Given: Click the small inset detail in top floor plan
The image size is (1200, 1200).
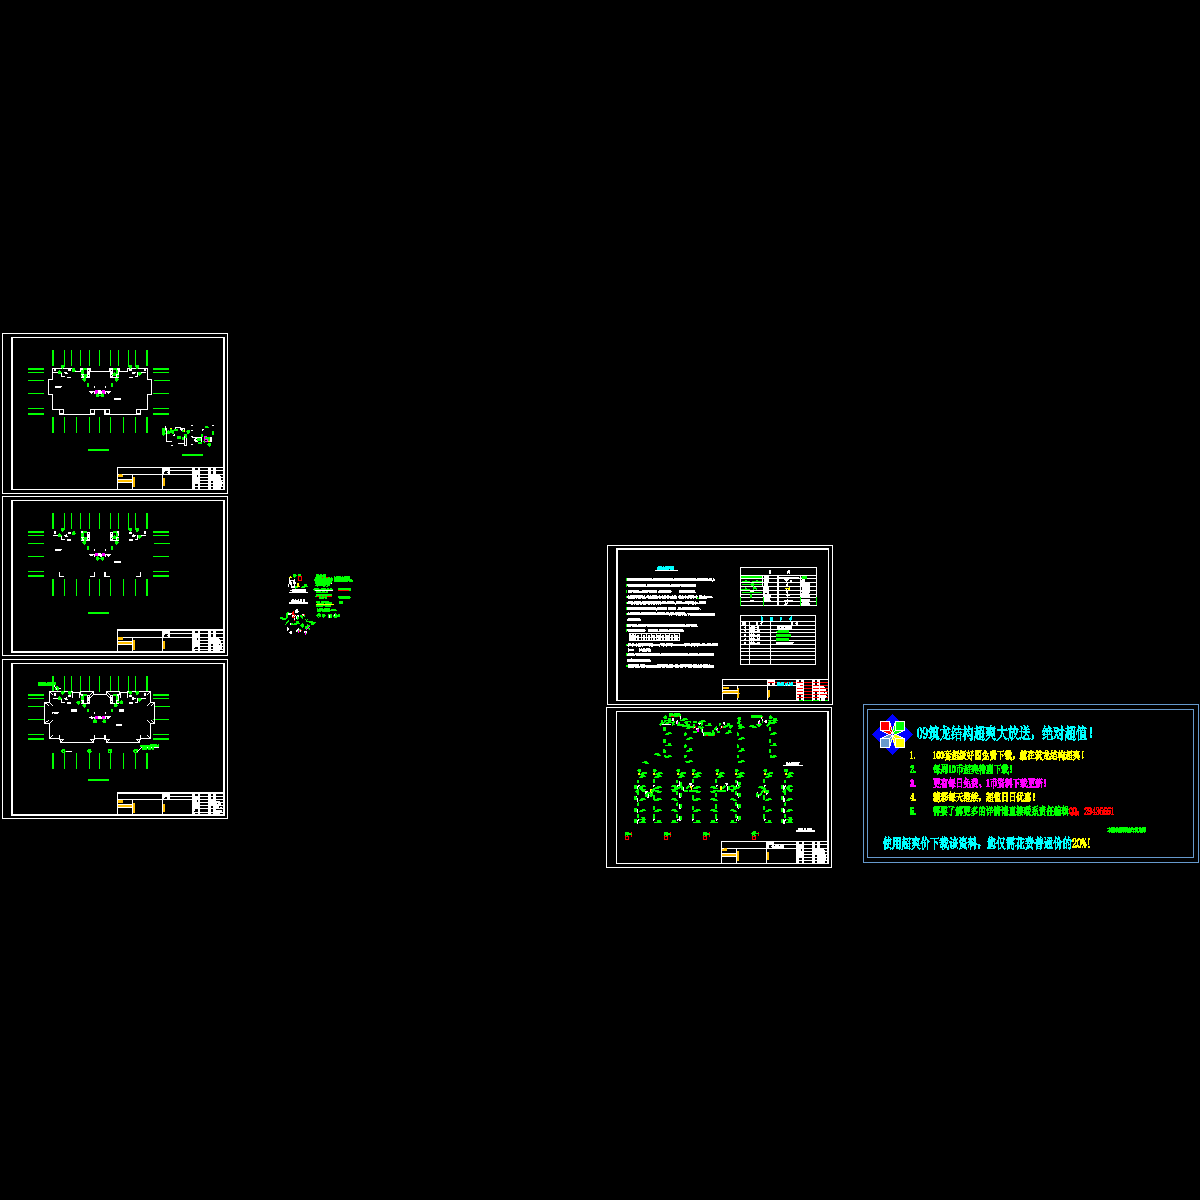Looking at the screenshot, I should tap(188, 436).
